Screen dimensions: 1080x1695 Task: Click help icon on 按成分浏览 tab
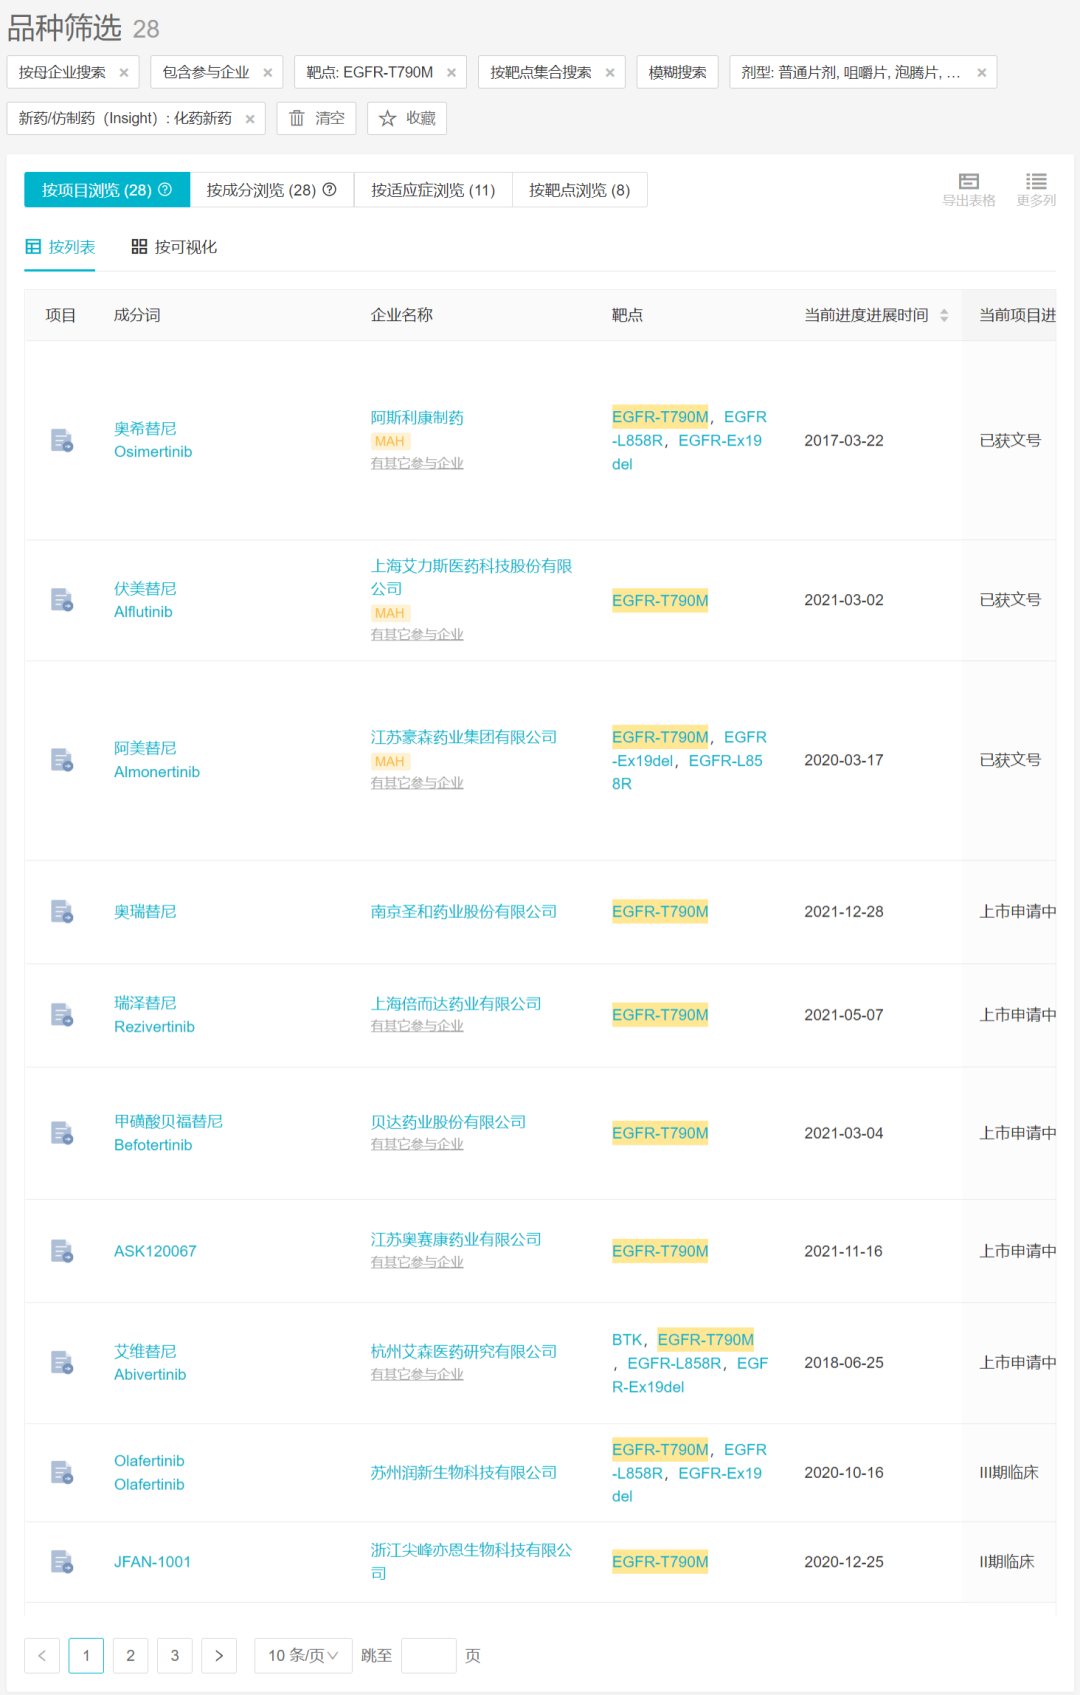[330, 190]
